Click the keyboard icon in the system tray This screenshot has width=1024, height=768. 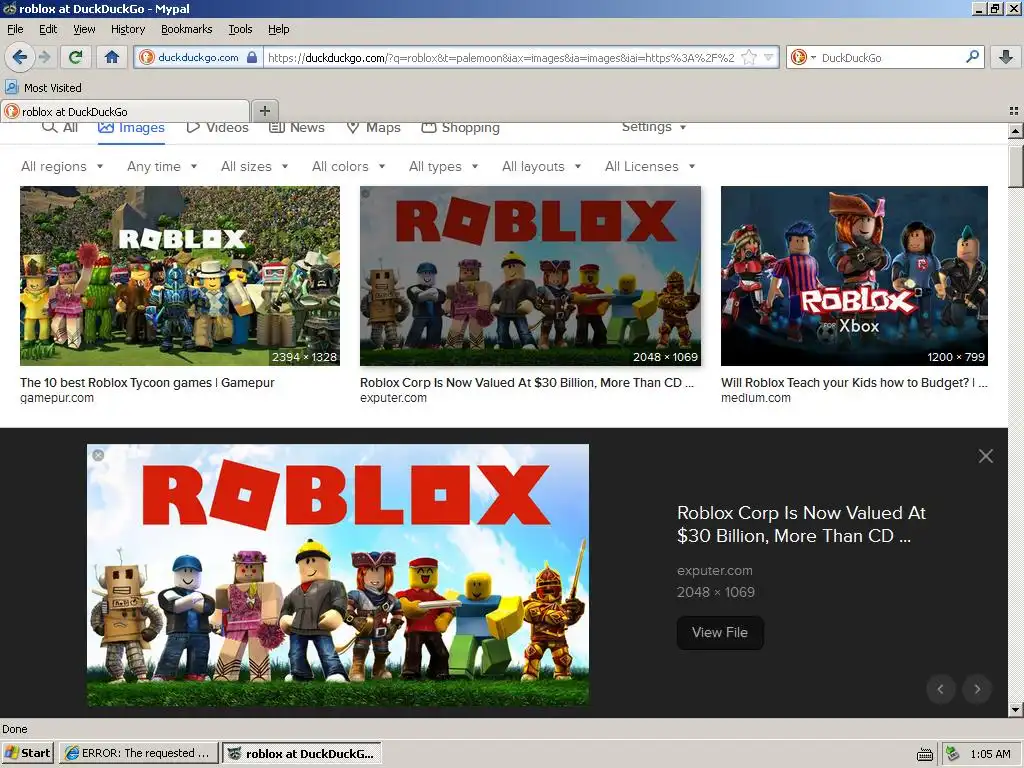click(x=925, y=754)
